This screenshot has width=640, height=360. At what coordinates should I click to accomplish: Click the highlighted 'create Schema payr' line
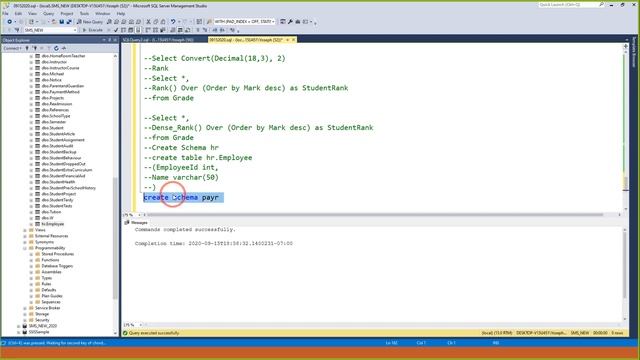click(183, 198)
